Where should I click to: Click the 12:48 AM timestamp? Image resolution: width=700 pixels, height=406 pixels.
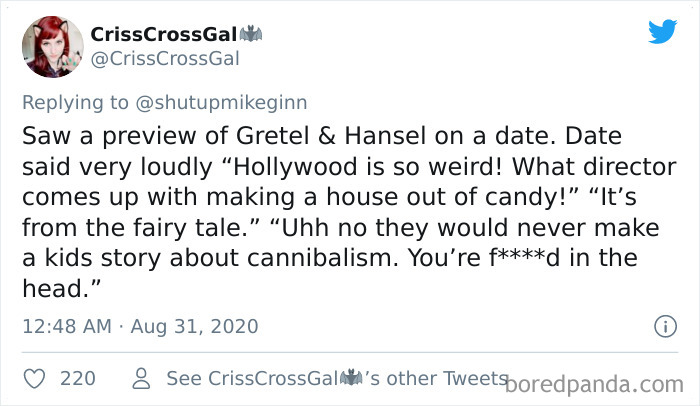coord(66,326)
